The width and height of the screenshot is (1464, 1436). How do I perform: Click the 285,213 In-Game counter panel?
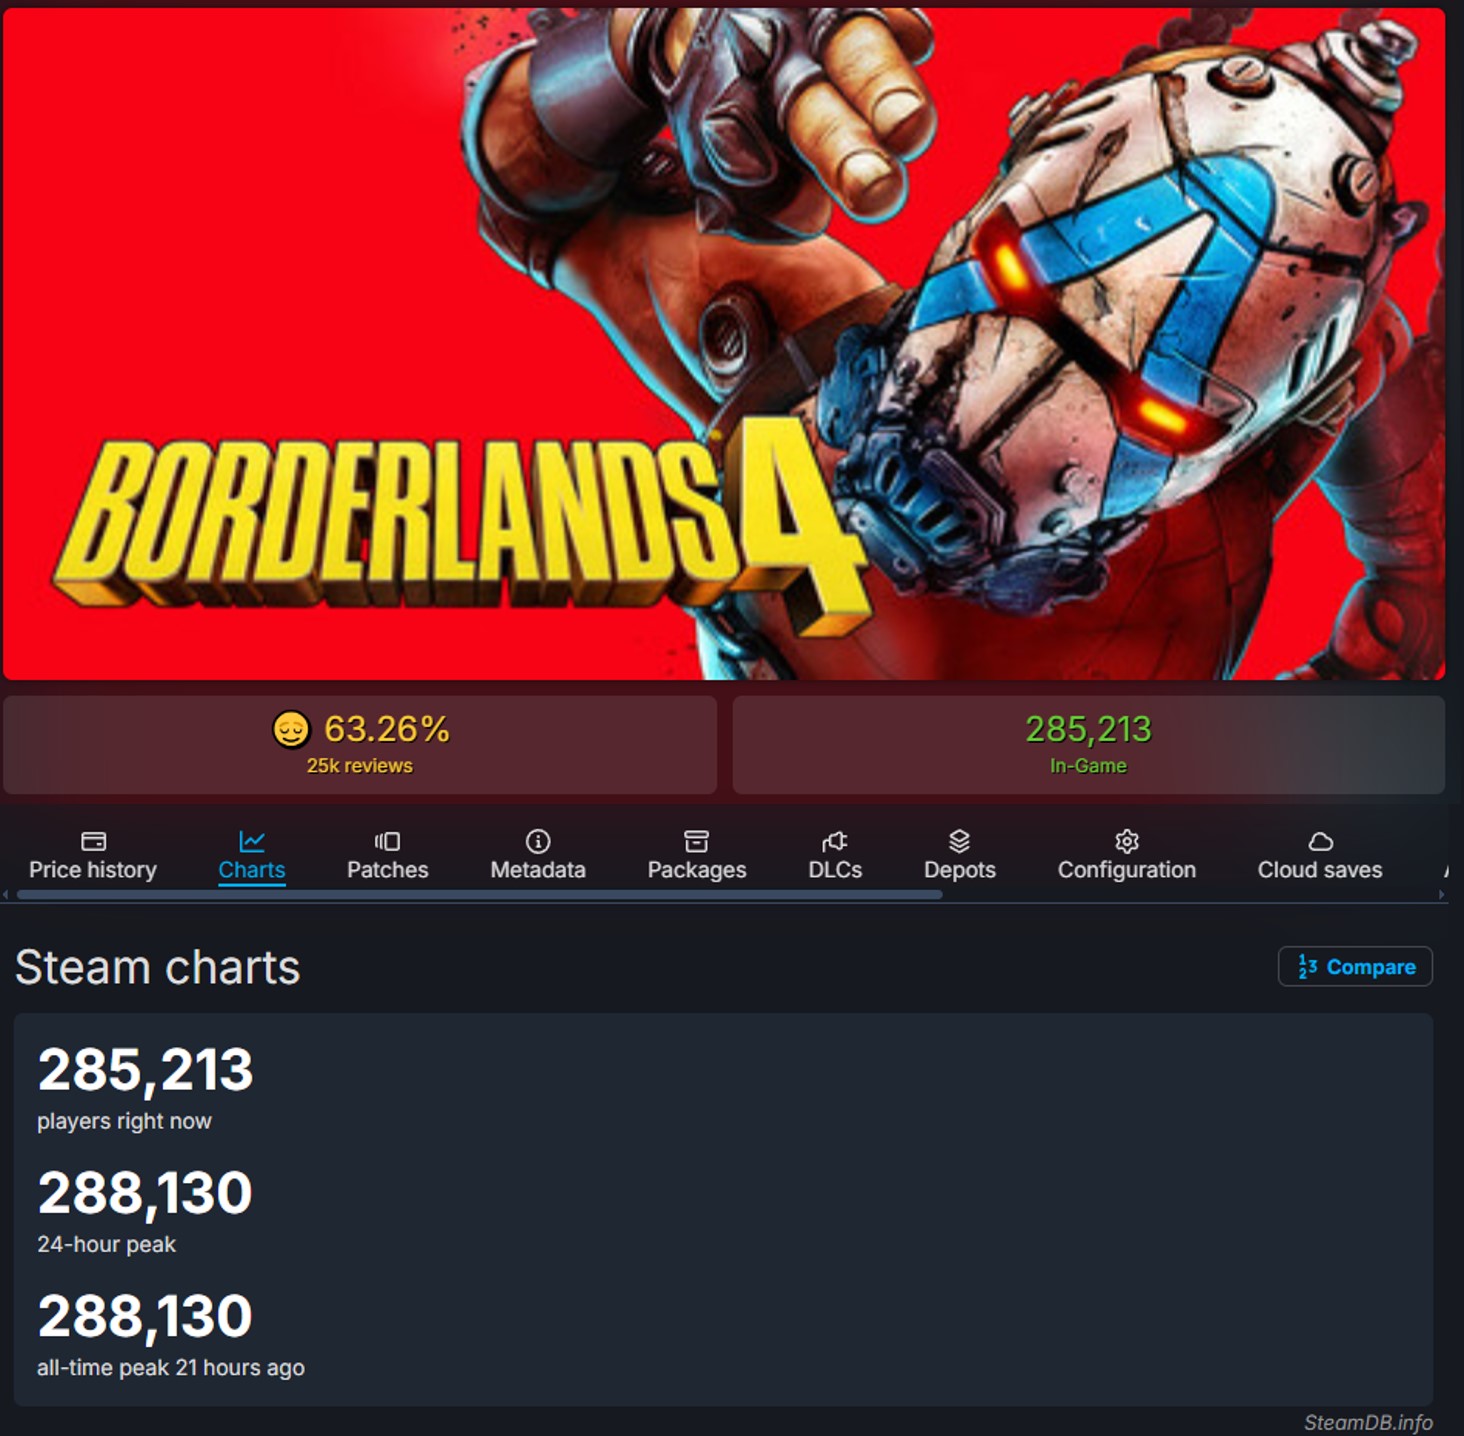pos(1088,745)
